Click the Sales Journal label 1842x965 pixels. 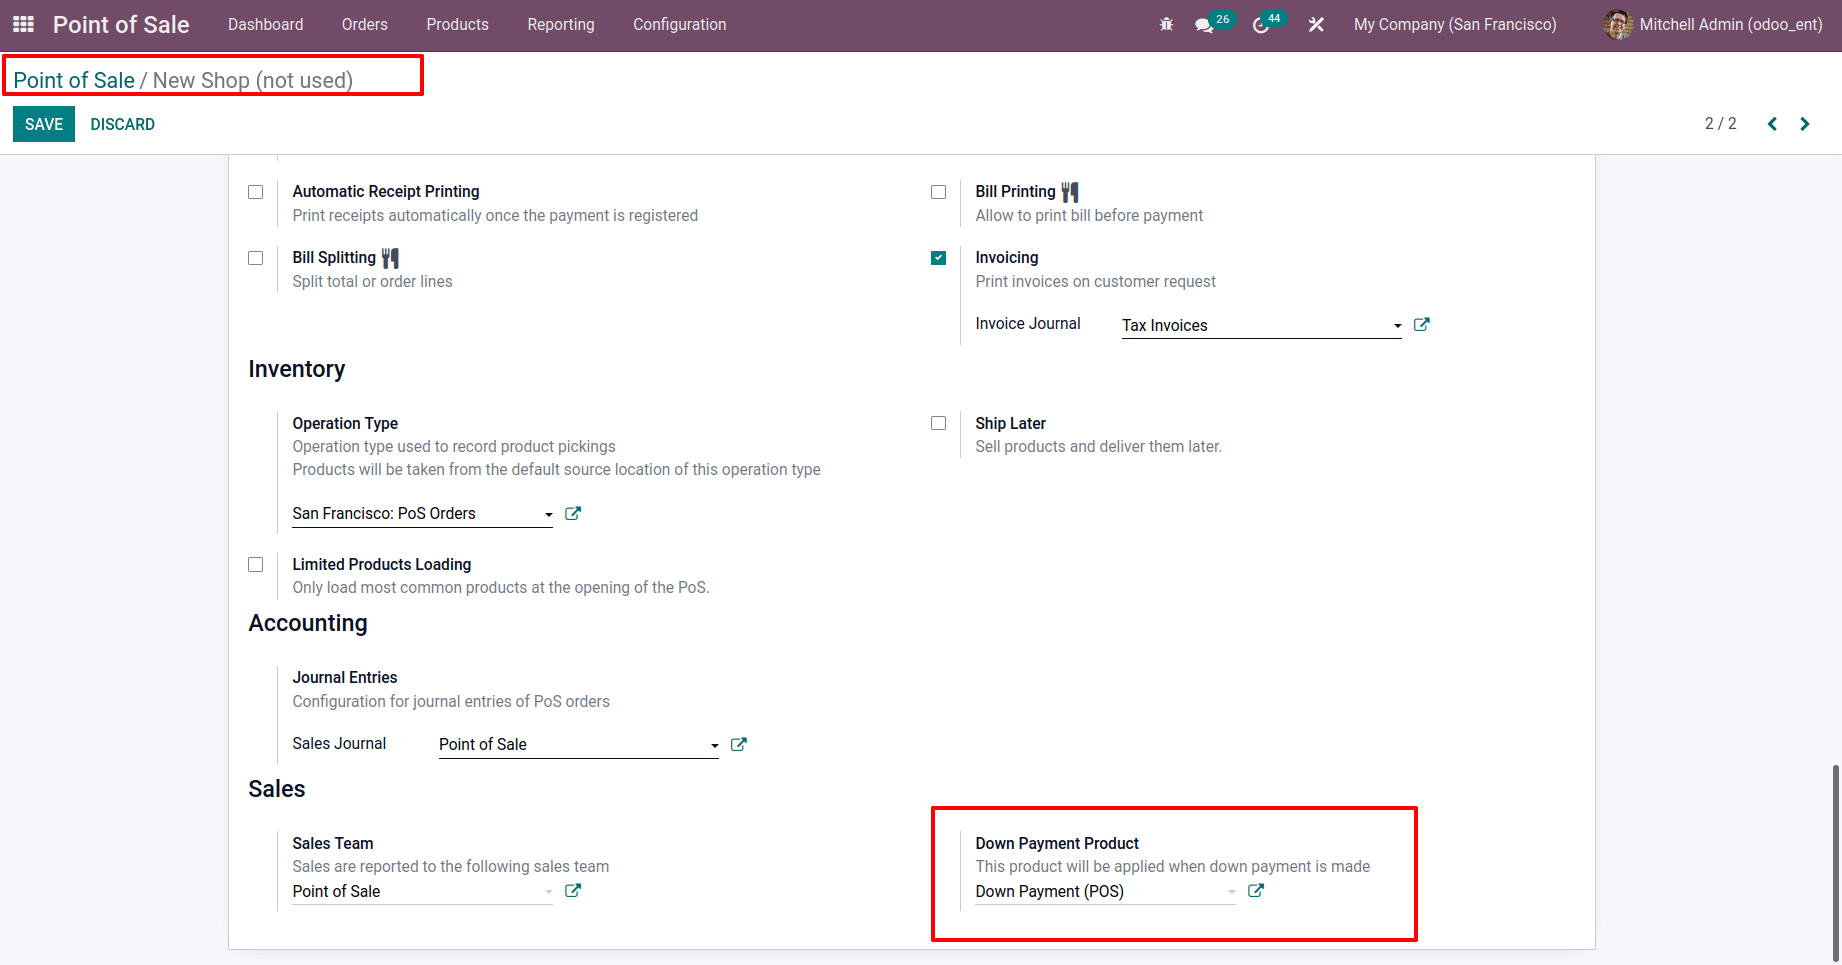tap(339, 744)
